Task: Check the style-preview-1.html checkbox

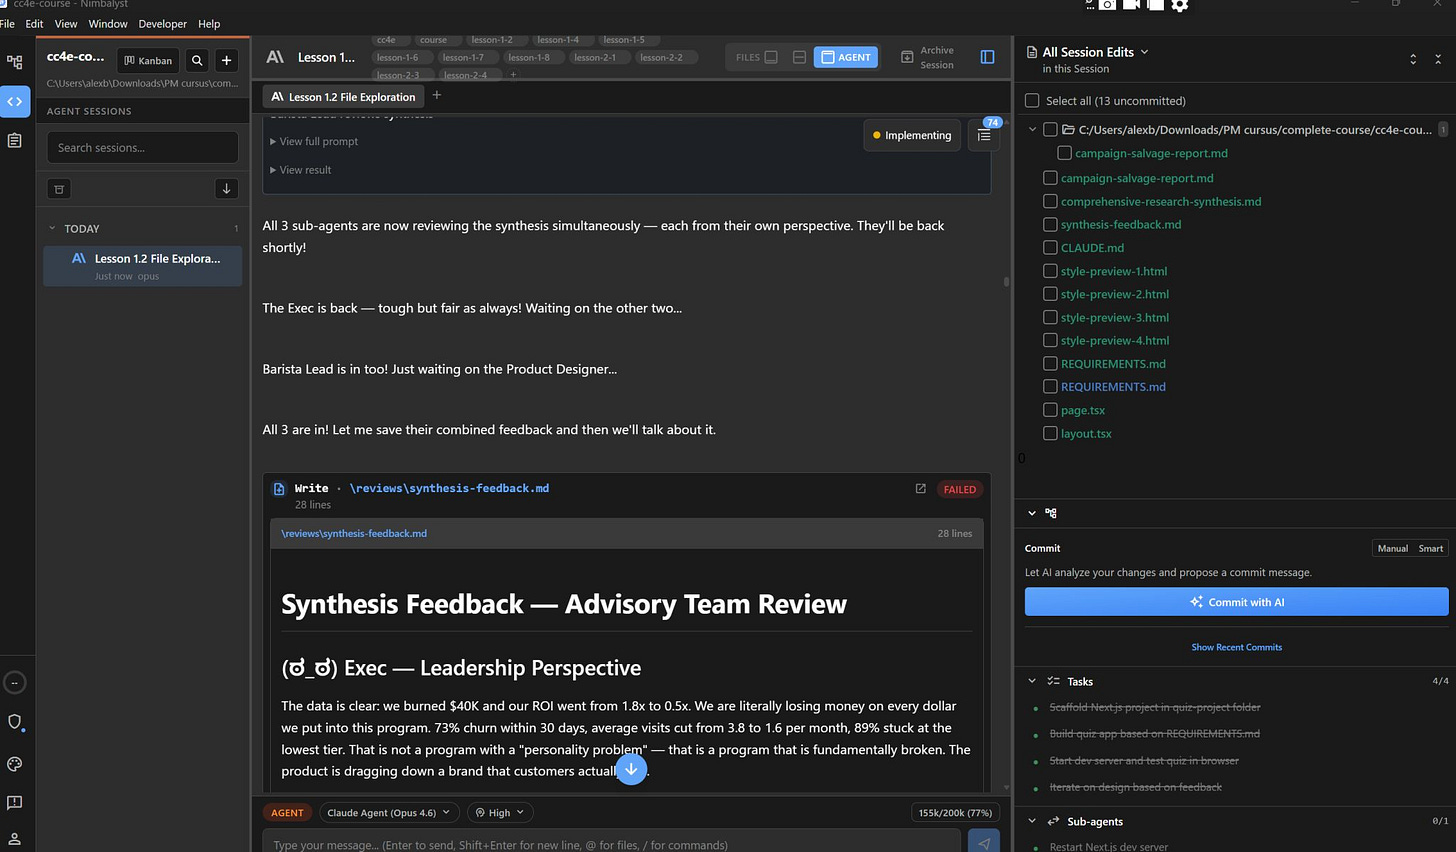Action: click(x=1050, y=270)
